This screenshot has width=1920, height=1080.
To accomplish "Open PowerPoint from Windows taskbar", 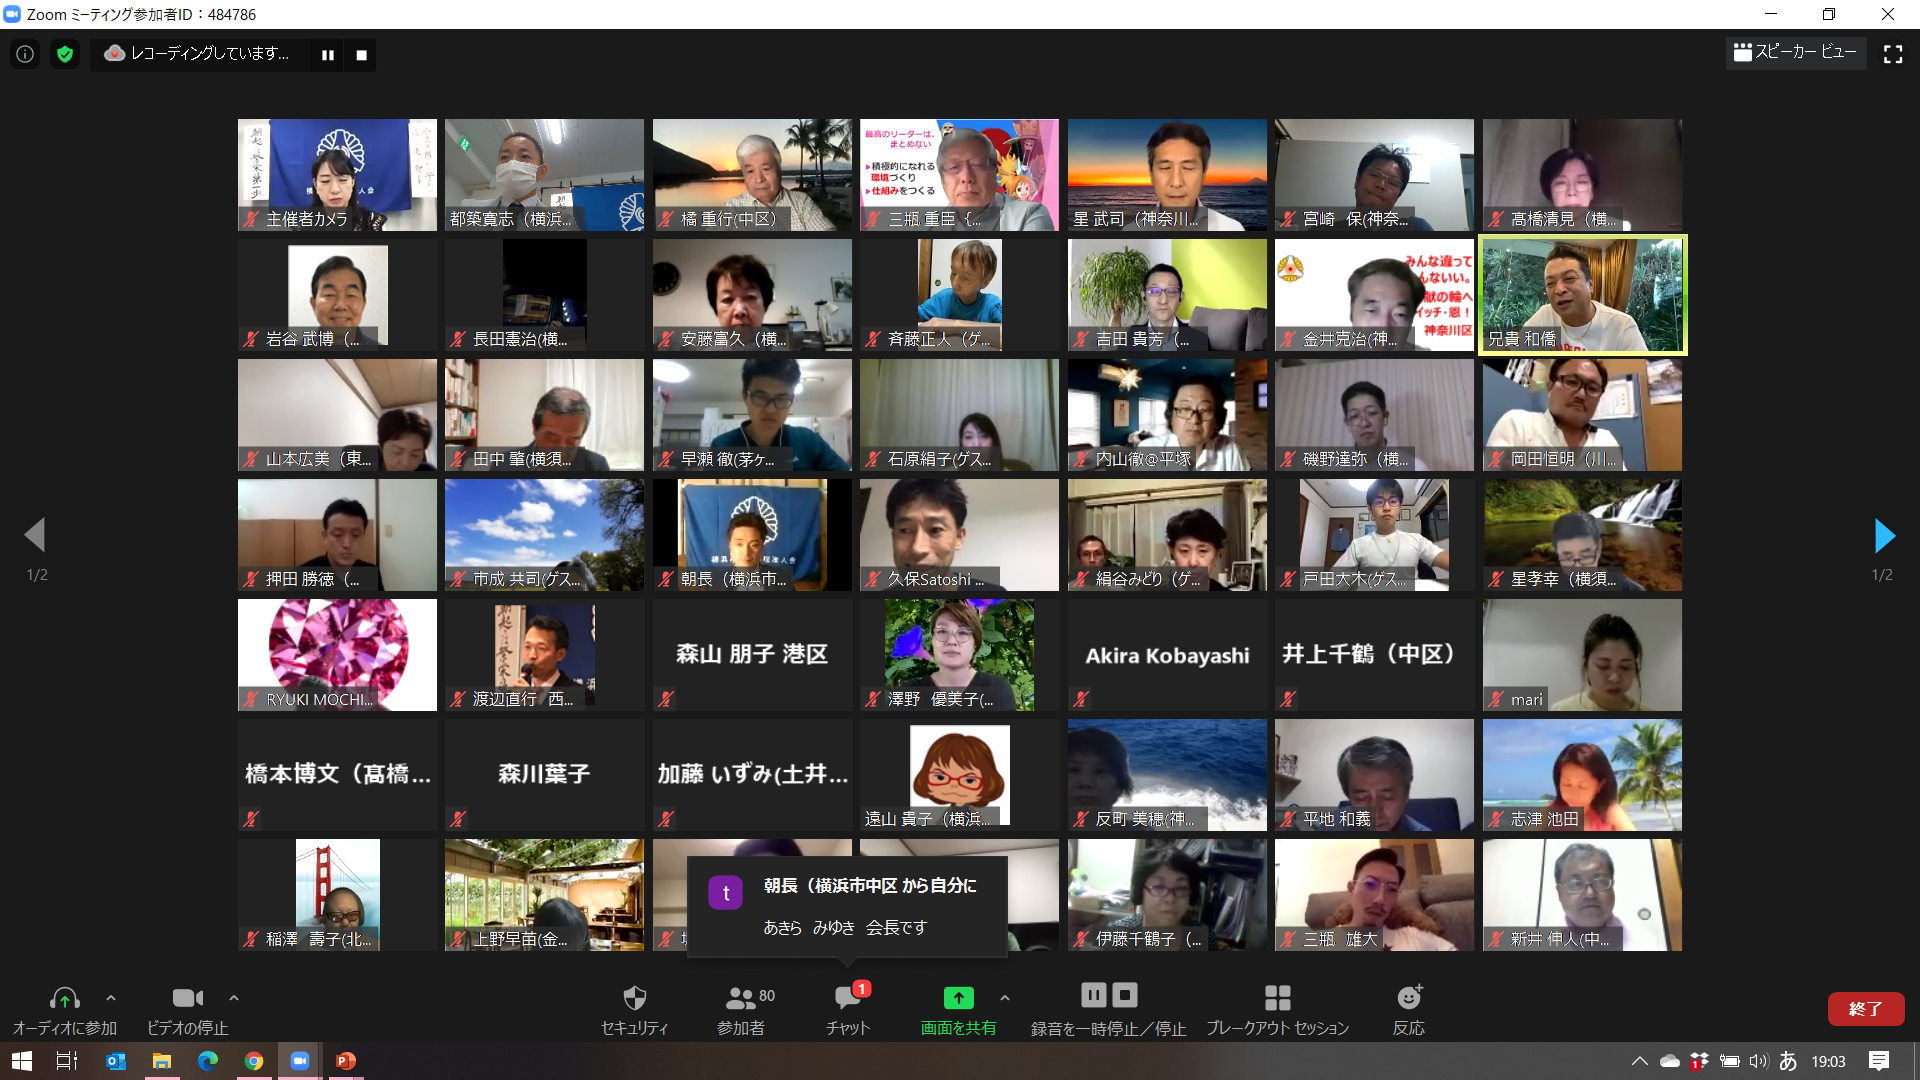I will pos(346,1061).
